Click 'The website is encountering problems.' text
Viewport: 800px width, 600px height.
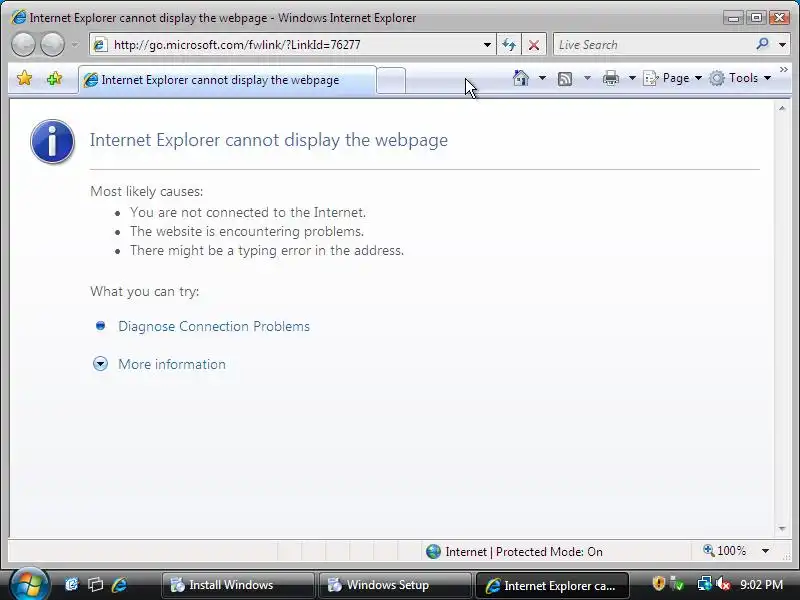[x=247, y=232]
